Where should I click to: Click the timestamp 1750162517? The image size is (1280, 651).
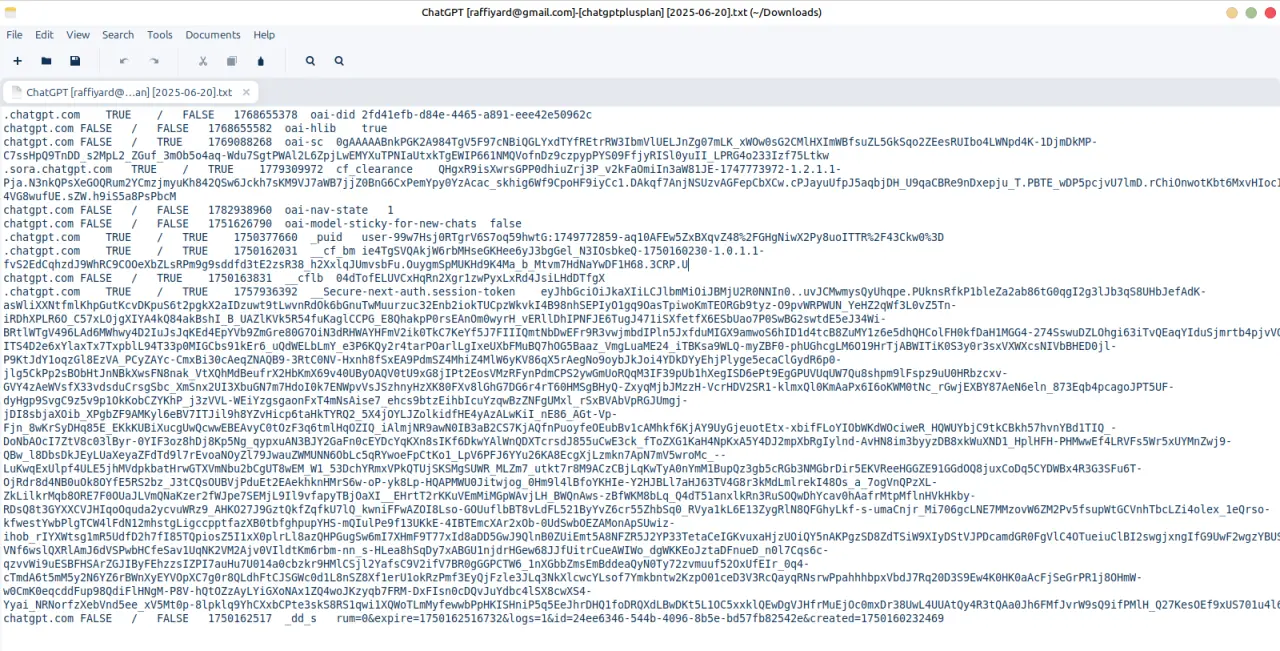pos(240,618)
